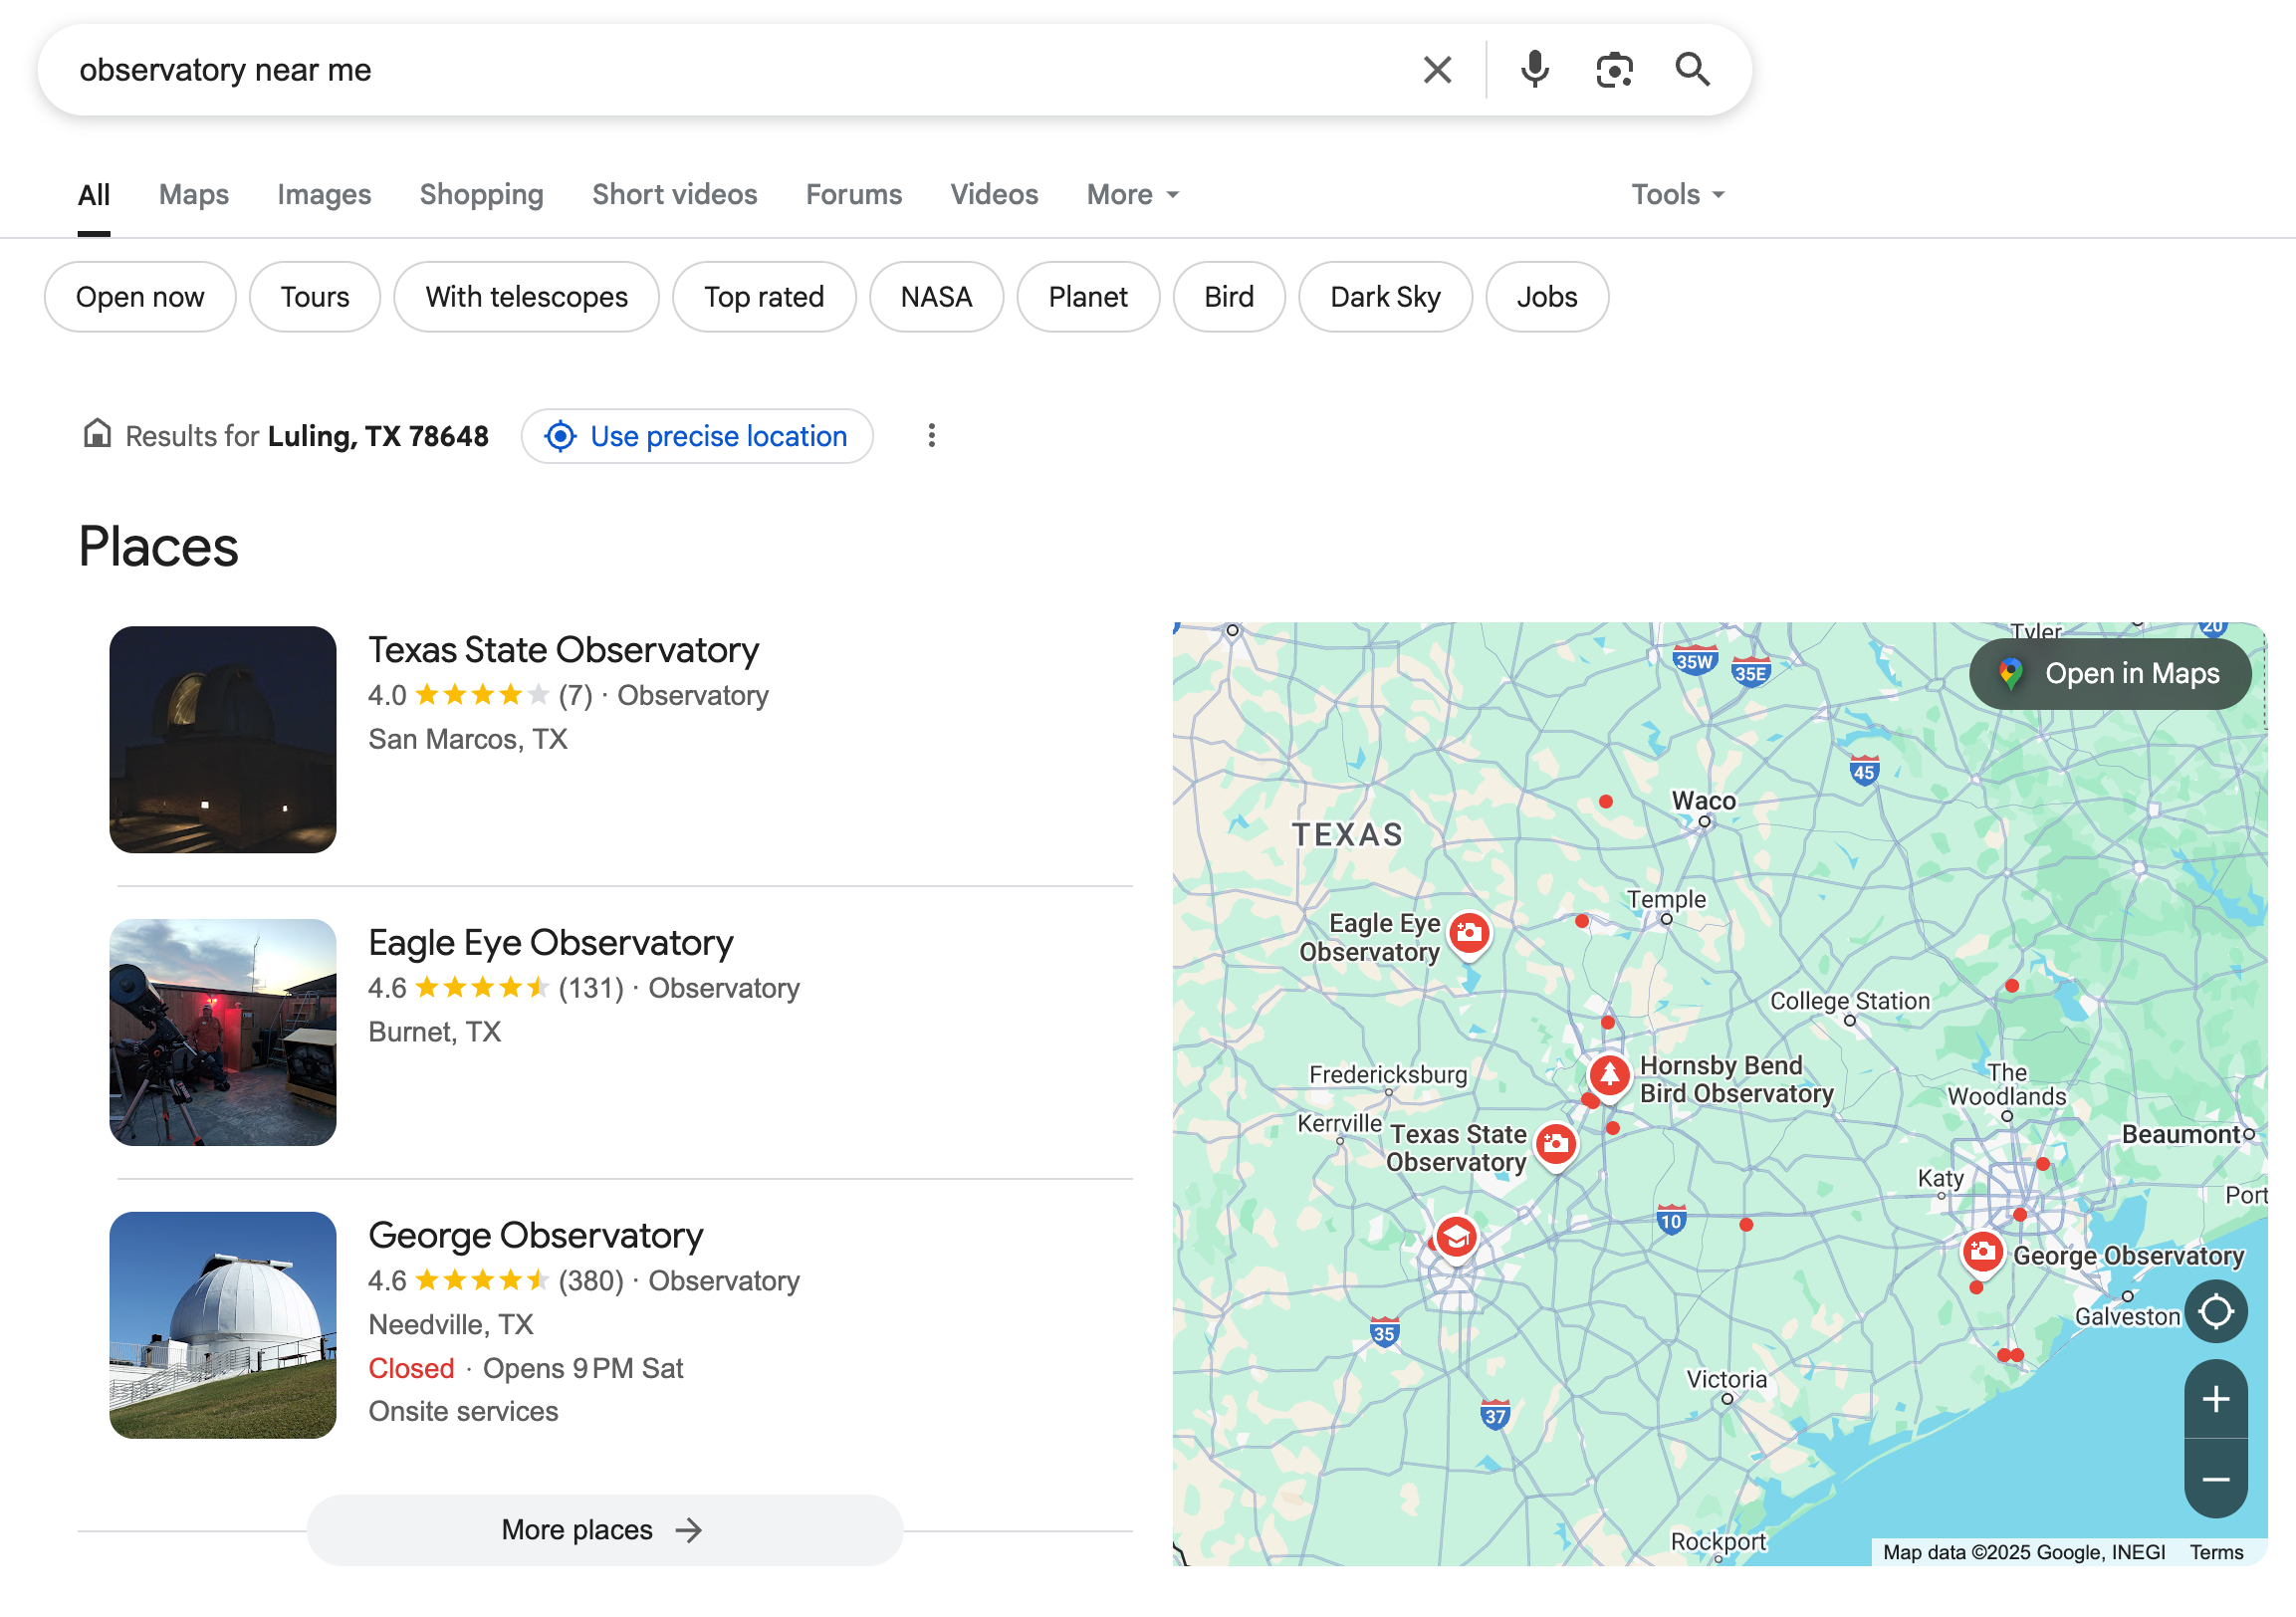Viewport: 2296px width, 1617px height.
Task: Click Use precise location button
Action: point(697,436)
